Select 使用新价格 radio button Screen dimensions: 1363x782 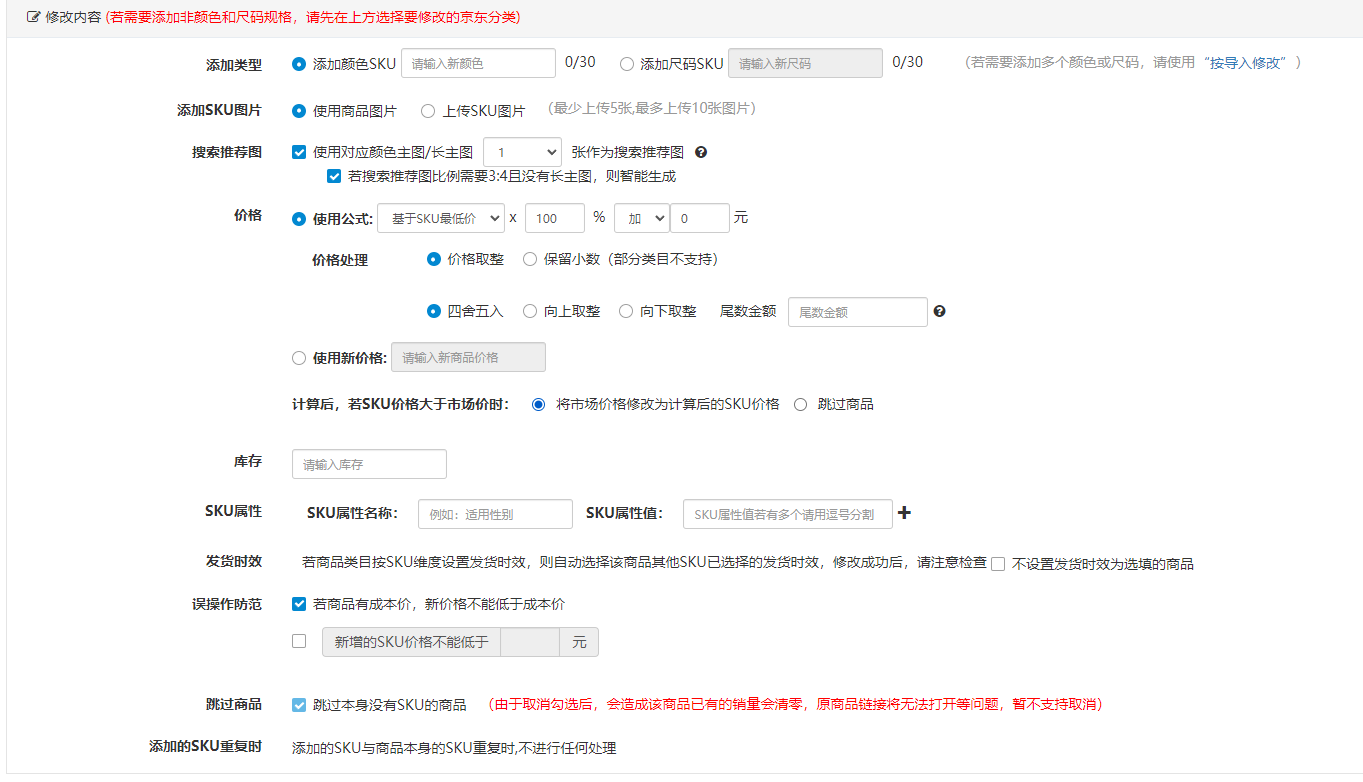299,358
